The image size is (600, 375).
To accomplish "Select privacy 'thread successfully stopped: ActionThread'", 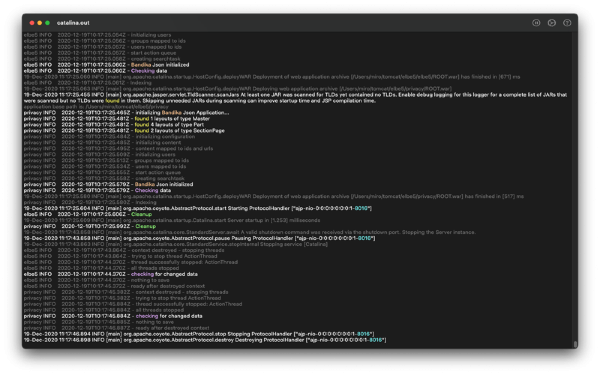I will click(x=133, y=304).
